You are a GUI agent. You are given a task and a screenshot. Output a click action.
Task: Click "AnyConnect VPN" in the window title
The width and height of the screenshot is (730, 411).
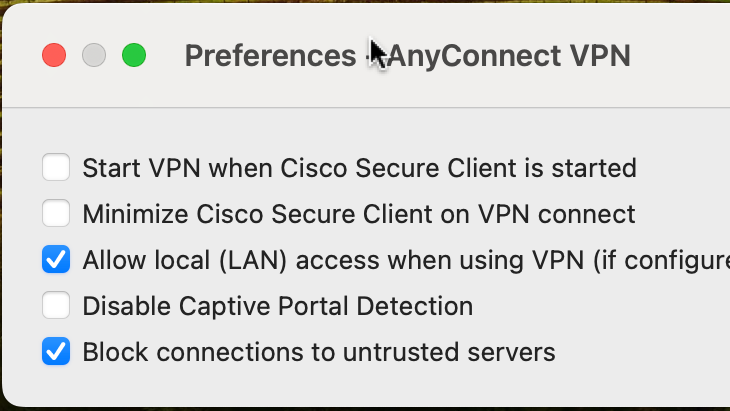click(x=510, y=55)
